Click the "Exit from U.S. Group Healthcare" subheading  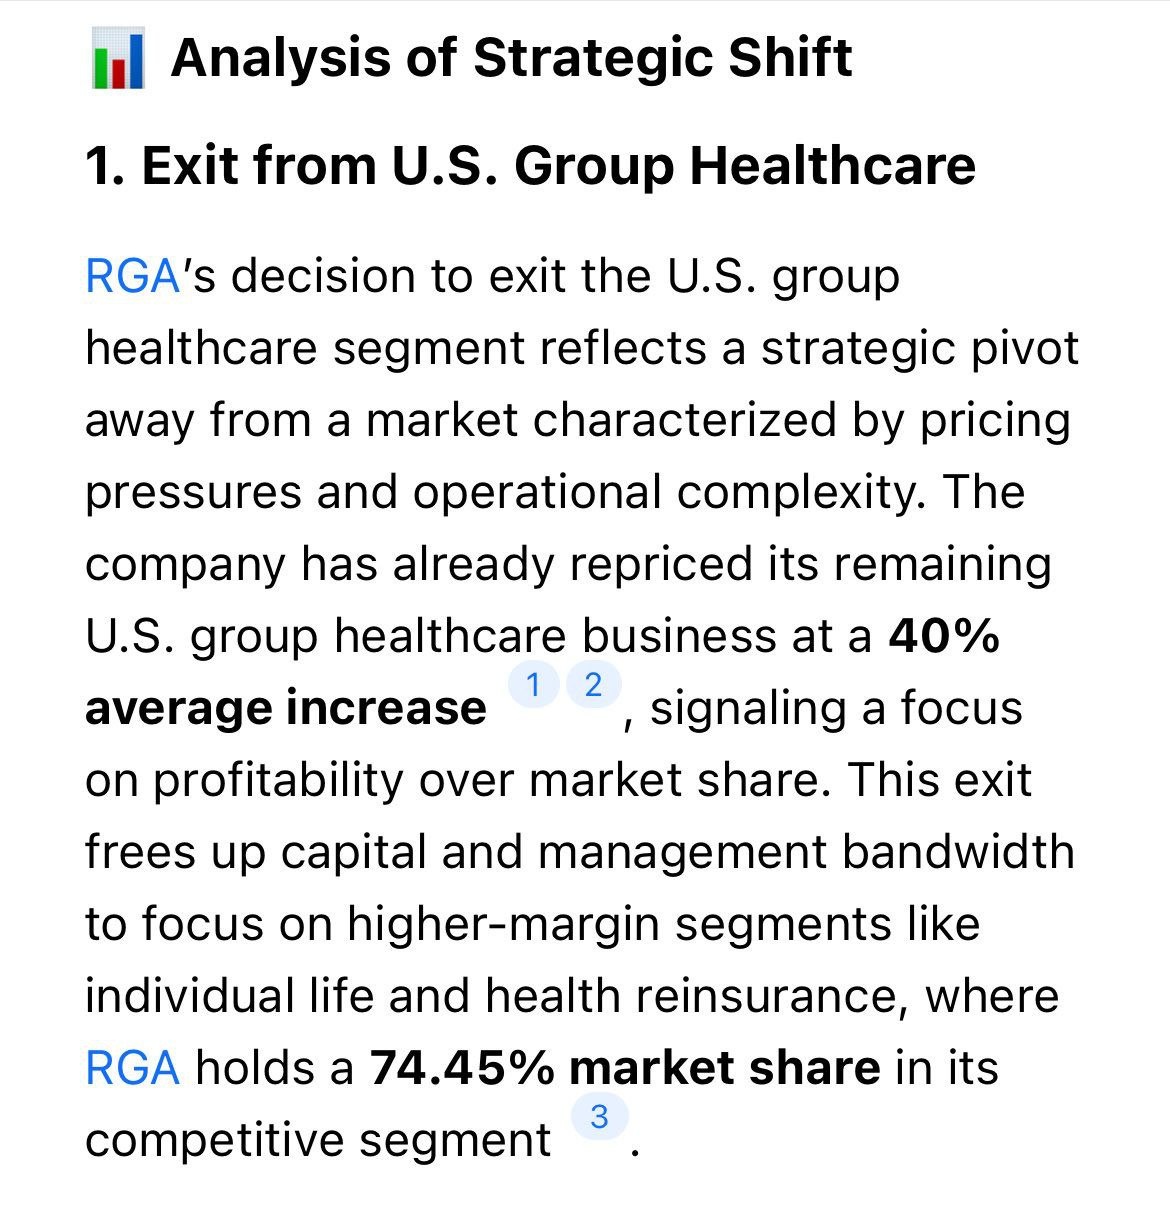coord(530,165)
